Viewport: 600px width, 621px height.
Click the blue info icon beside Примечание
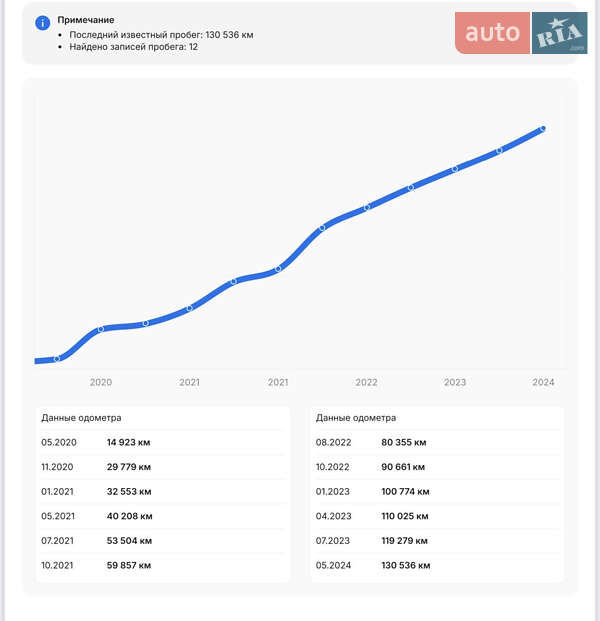click(42, 23)
